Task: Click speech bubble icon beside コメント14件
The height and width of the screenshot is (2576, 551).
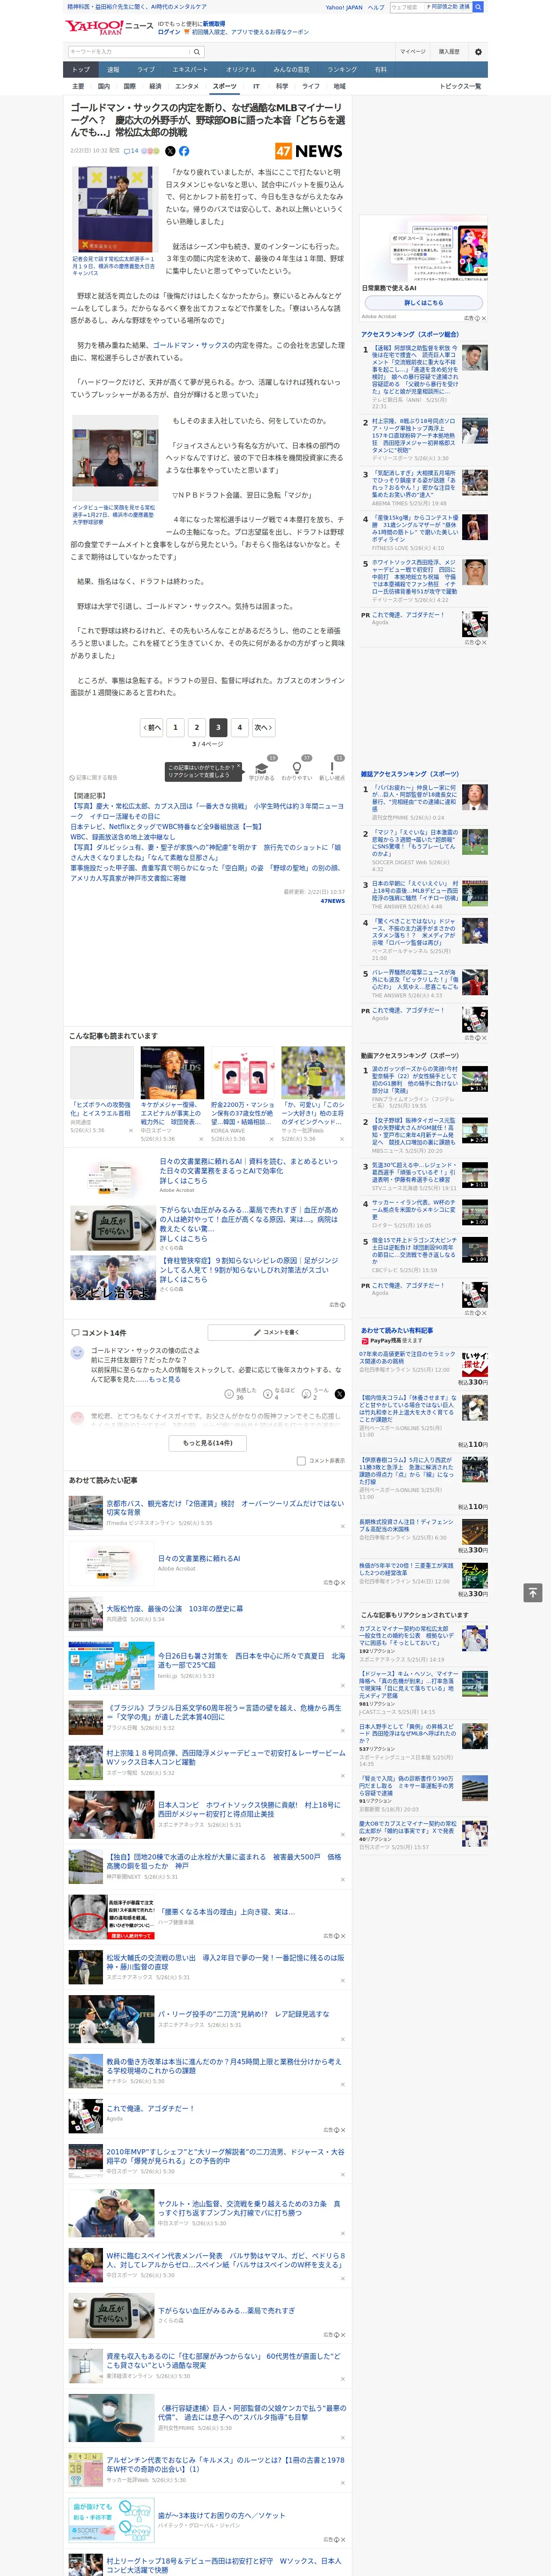Action: pos(75,1333)
